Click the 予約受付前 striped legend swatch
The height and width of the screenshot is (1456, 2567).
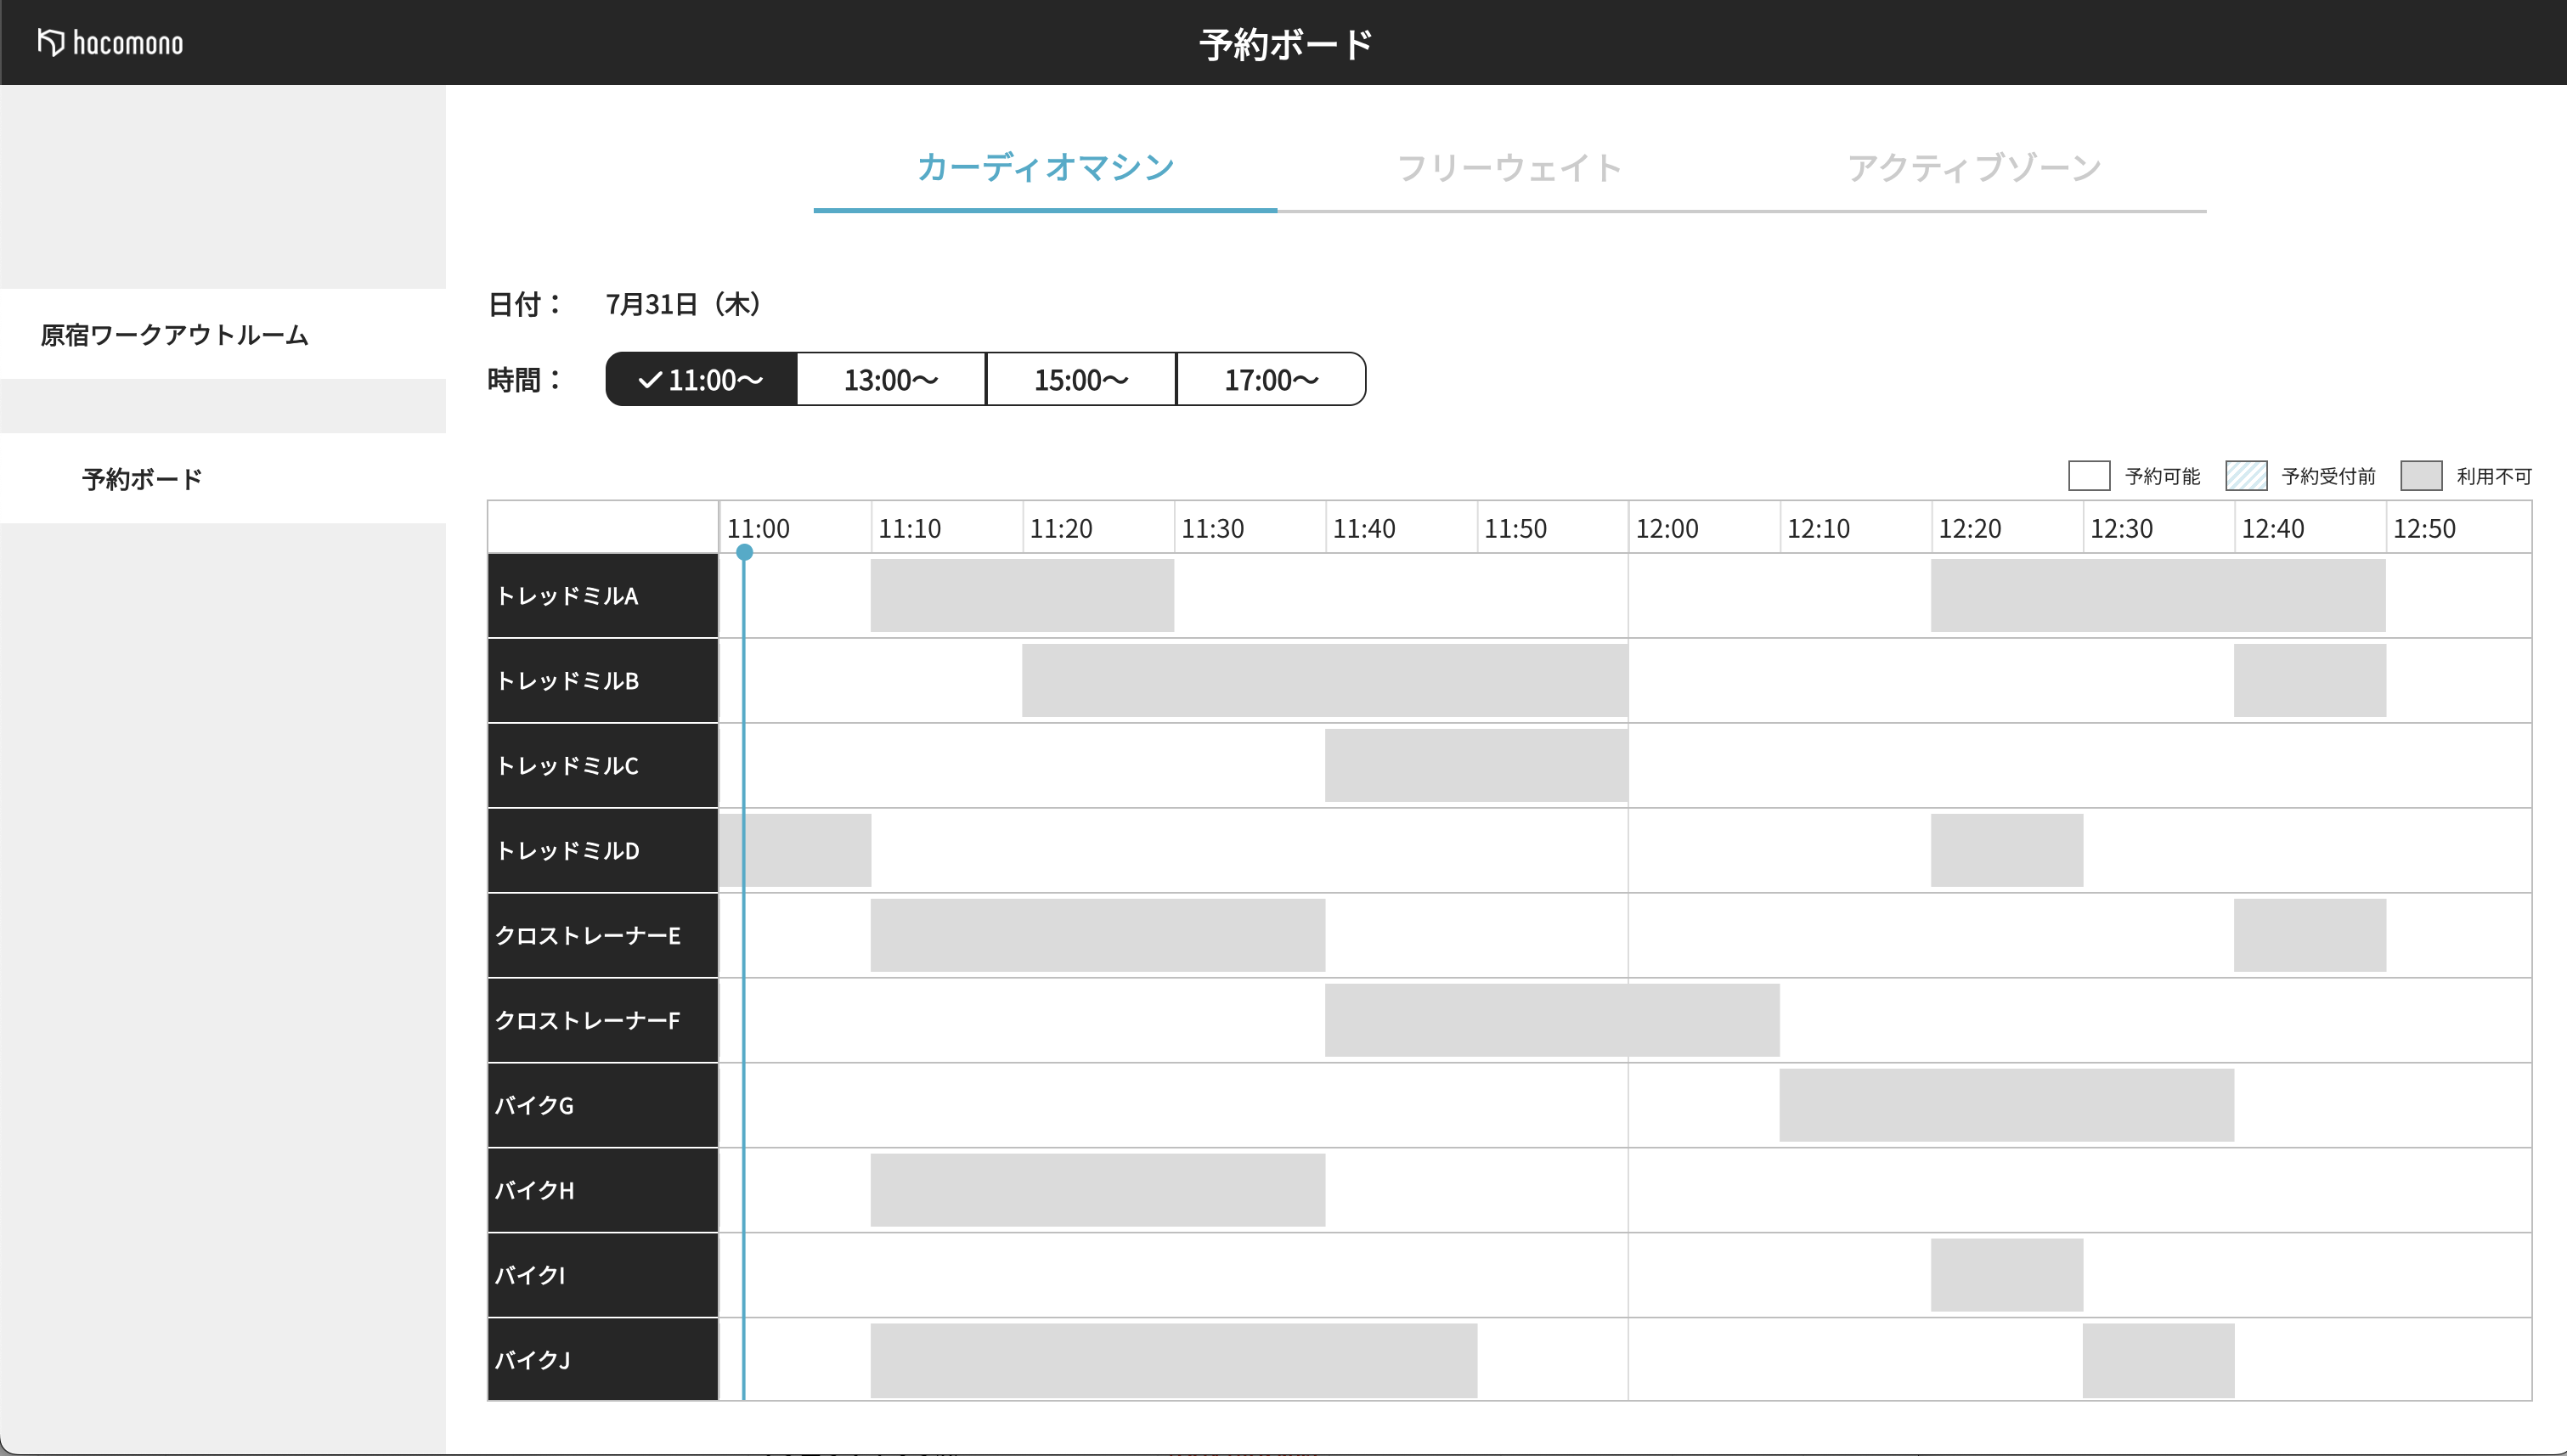pyautogui.click(x=2245, y=476)
